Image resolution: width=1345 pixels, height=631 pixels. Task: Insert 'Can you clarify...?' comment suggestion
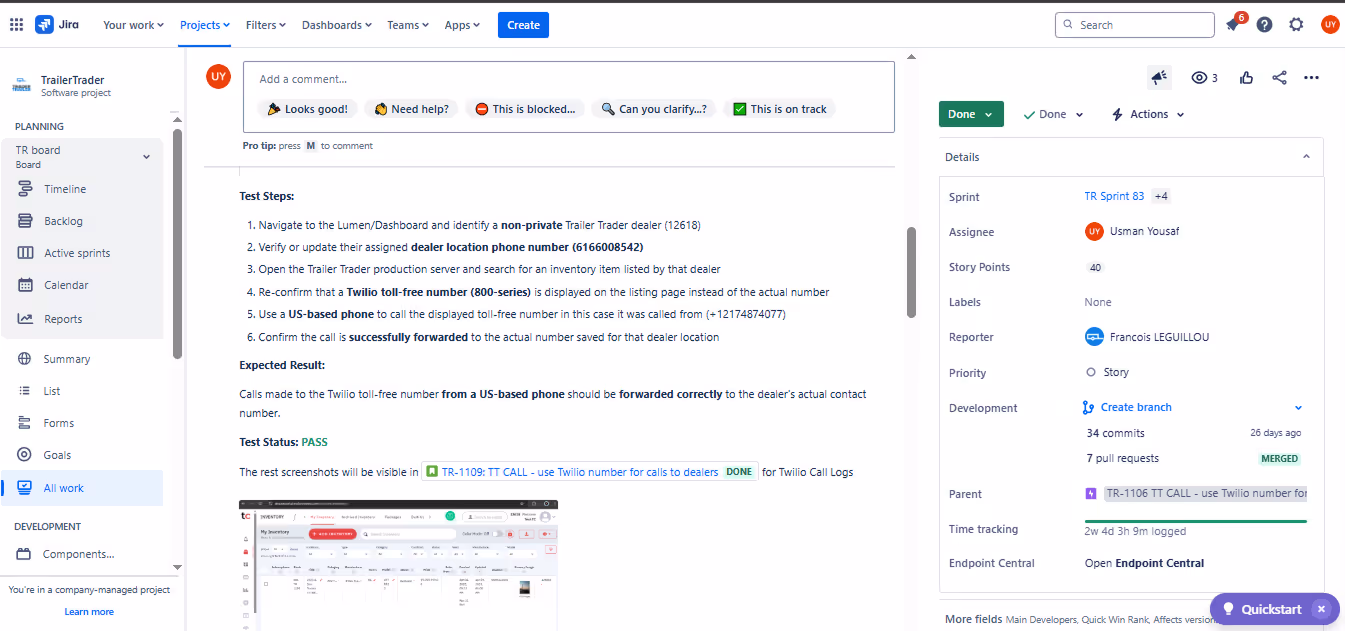click(x=654, y=109)
